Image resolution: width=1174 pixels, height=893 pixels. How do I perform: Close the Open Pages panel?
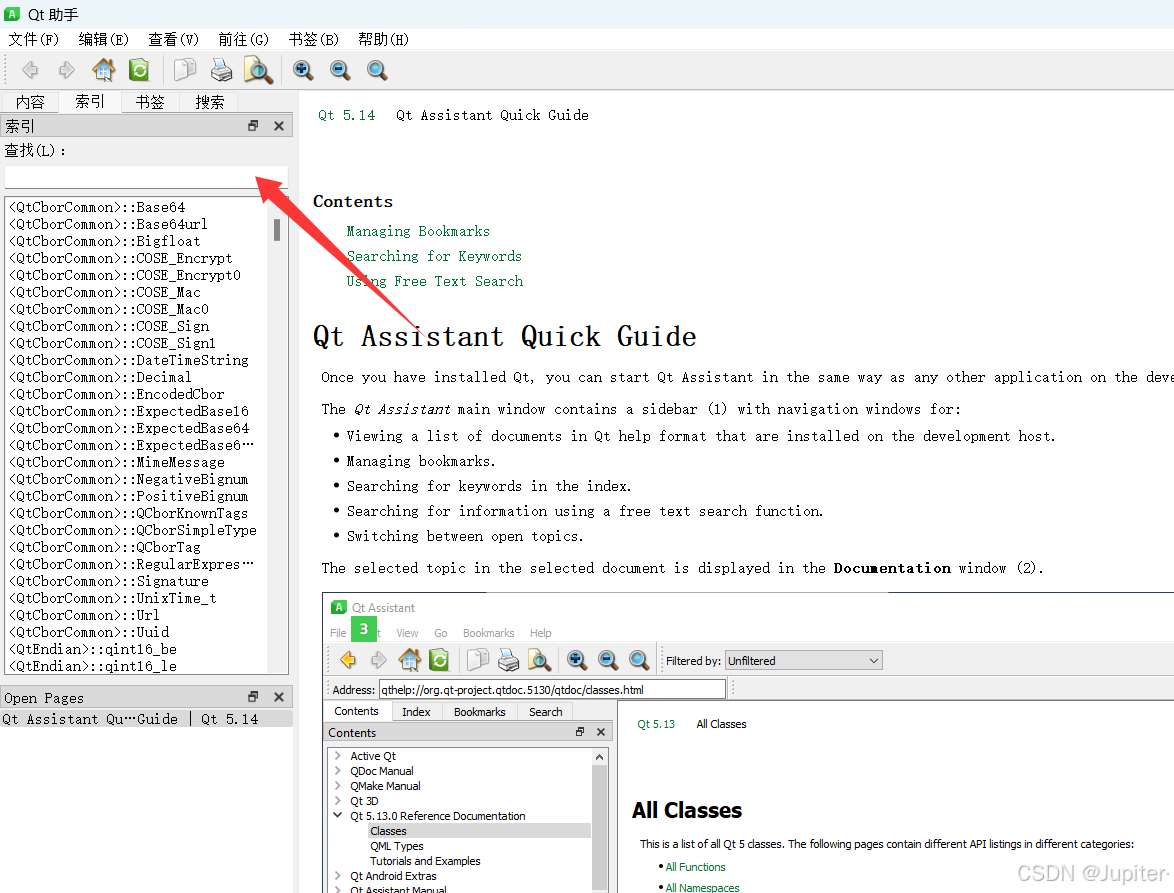point(279,697)
